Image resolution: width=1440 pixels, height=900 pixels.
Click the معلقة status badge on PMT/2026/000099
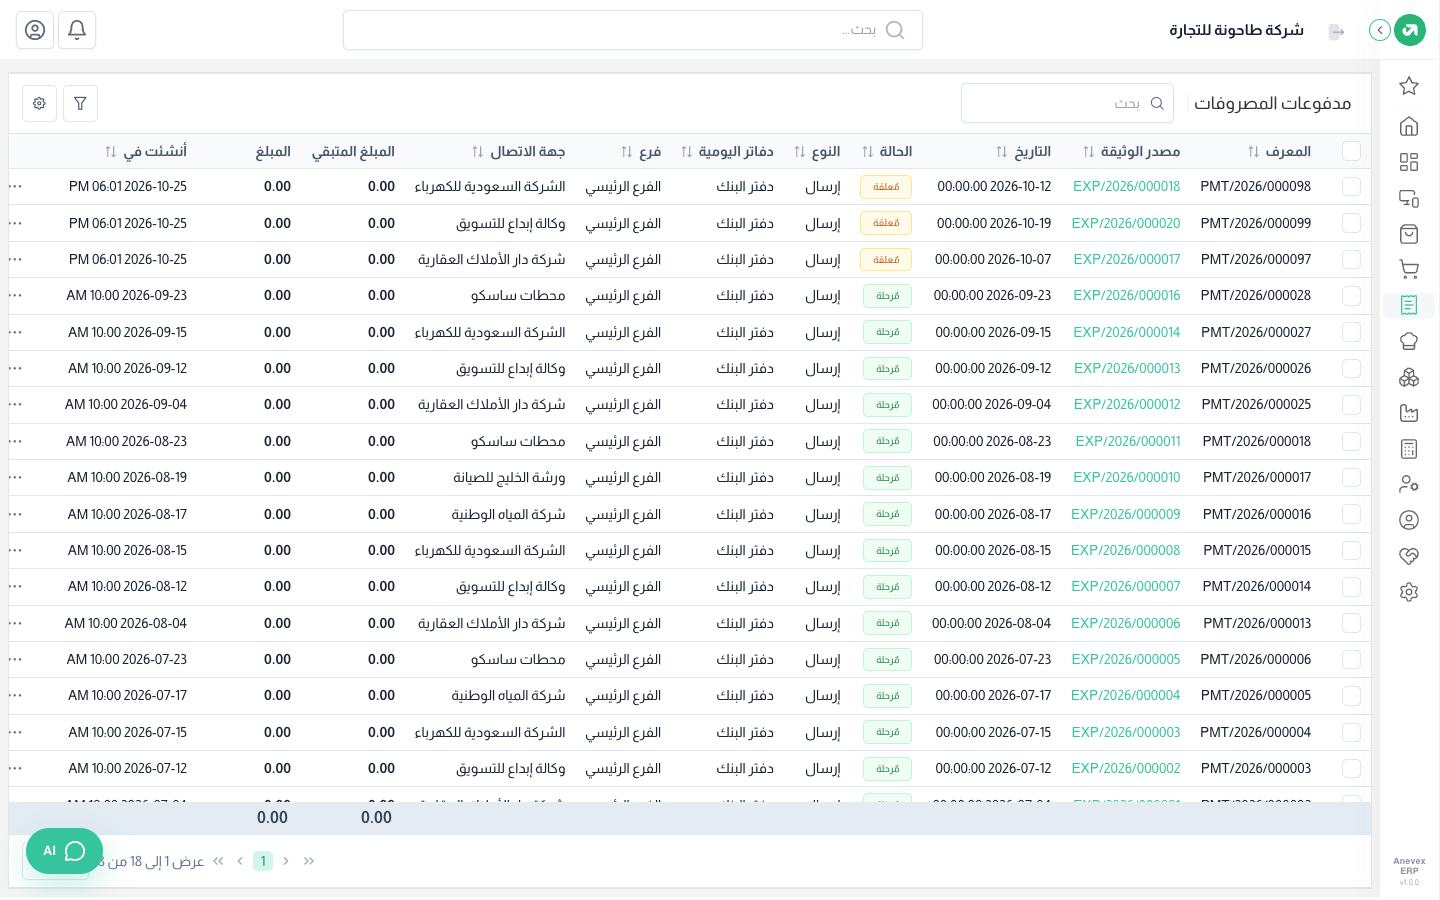886,223
